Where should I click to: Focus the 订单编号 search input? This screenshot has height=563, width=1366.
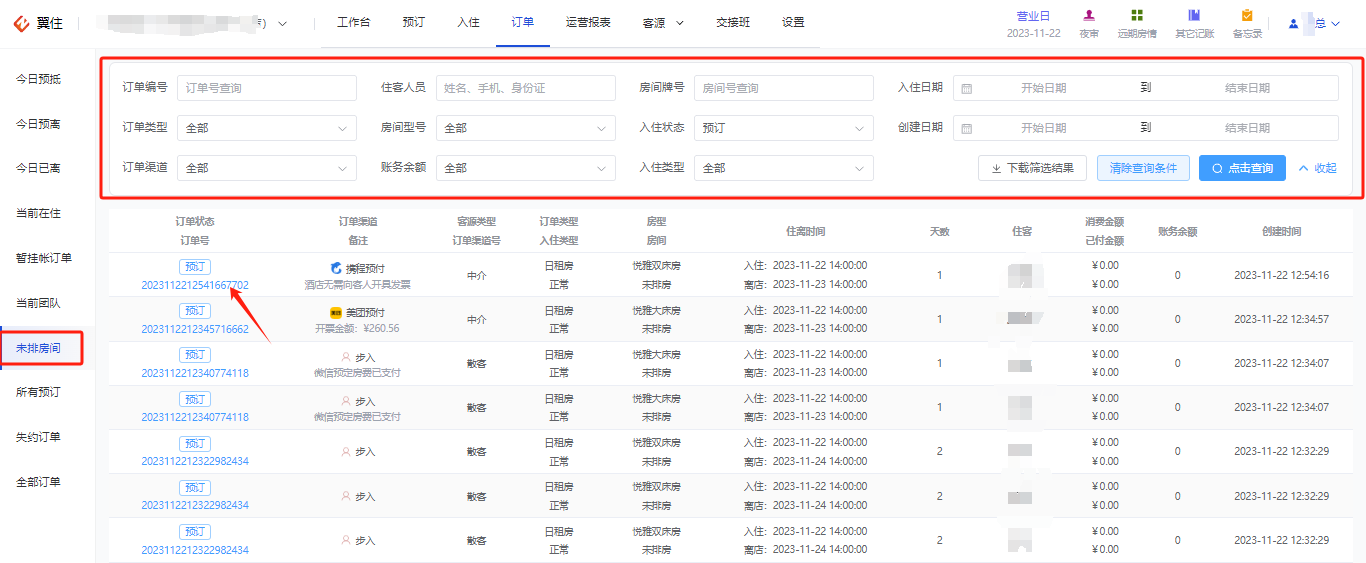[267, 88]
